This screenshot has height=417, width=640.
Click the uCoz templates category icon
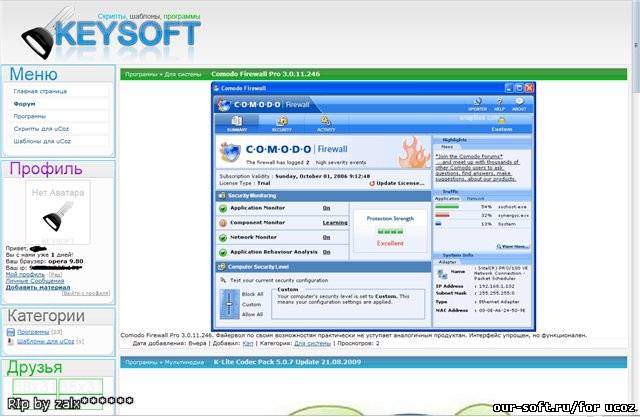[11, 341]
